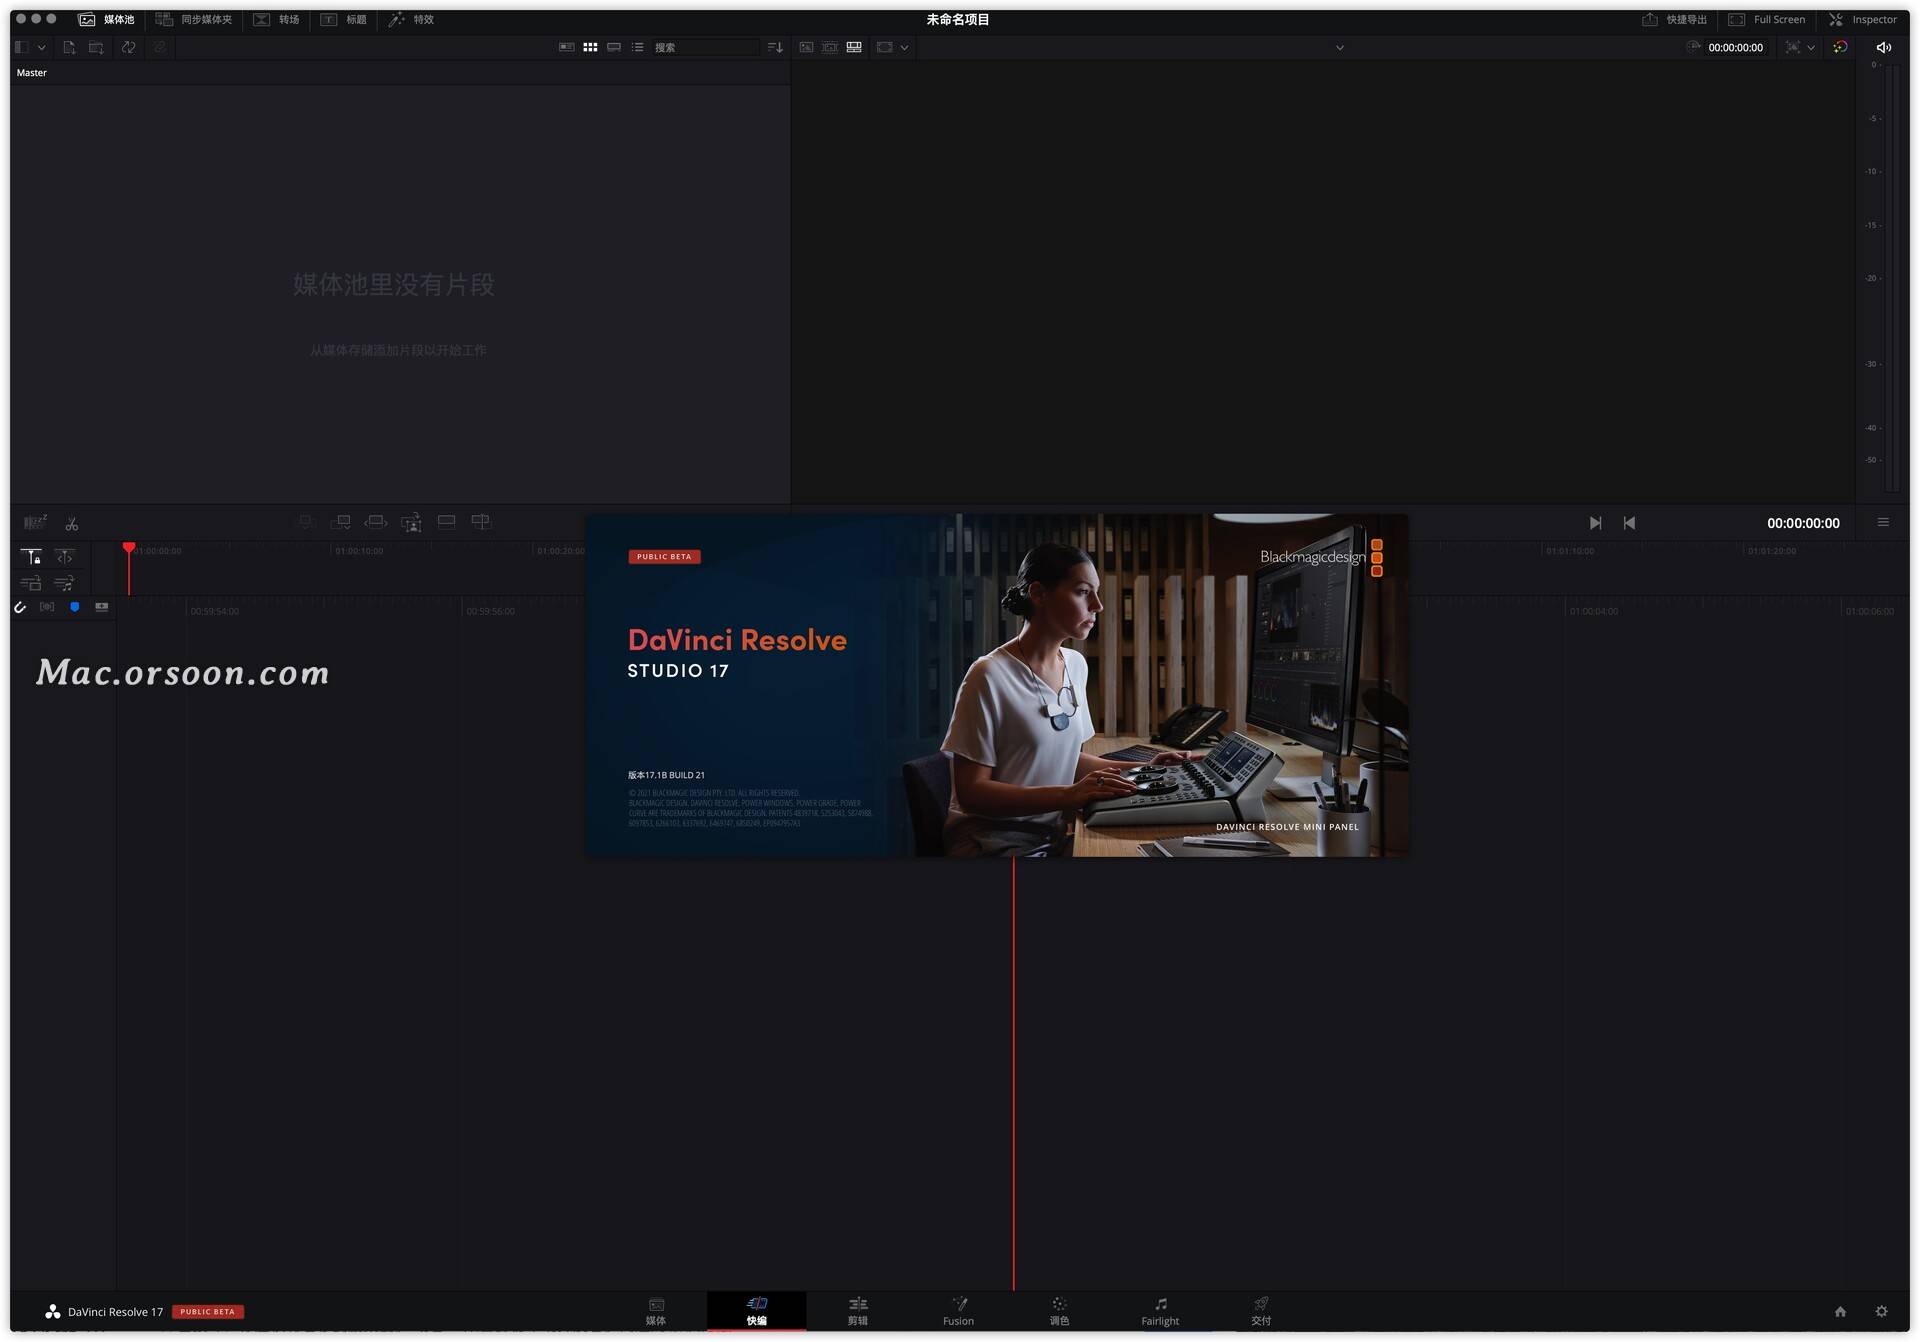Click the video-only edit track icon
The height and width of the screenshot is (1342, 1920).
pyautogui.click(x=31, y=583)
